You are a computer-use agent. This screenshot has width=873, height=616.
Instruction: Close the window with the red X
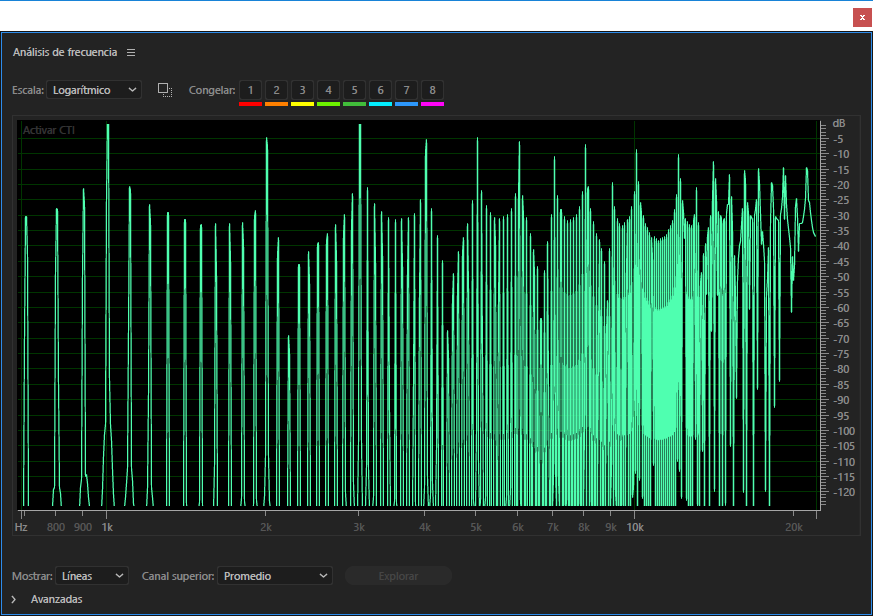click(x=861, y=17)
